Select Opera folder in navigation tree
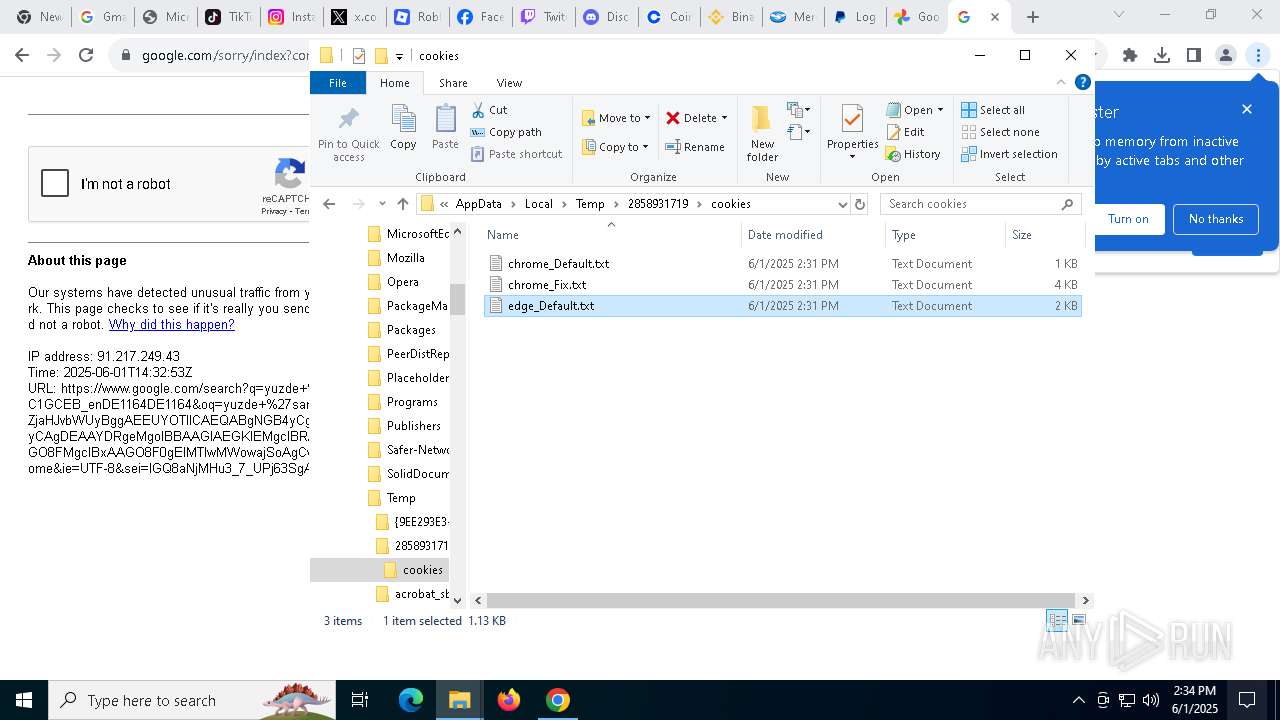The width and height of the screenshot is (1280, 720). pyautogui.click(x=403, y=282)
